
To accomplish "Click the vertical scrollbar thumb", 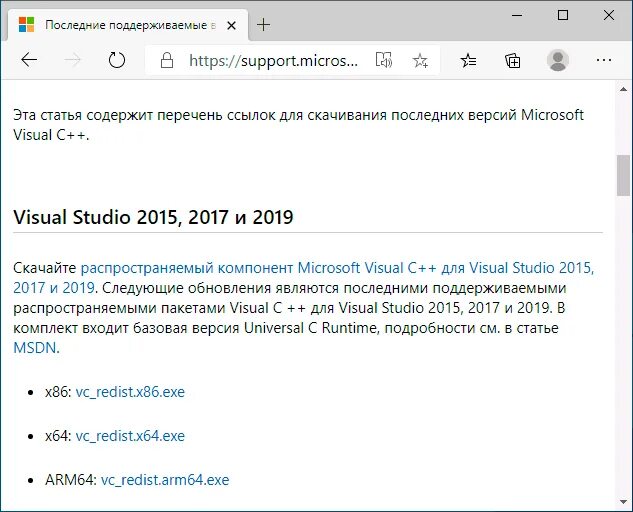I will 623,175.
